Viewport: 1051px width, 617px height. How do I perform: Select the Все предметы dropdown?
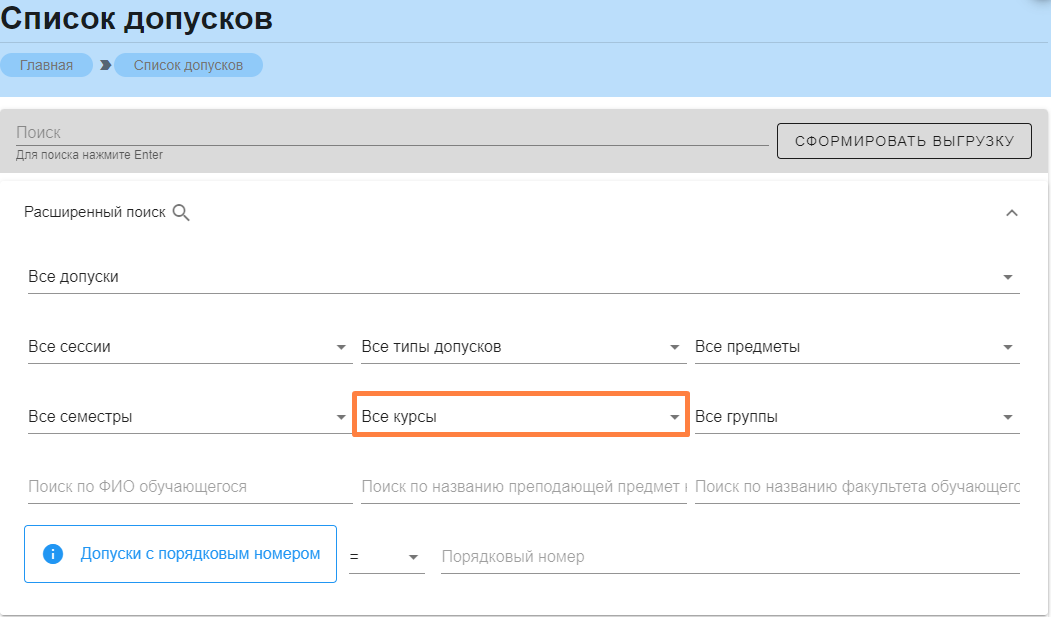point(856,347)
